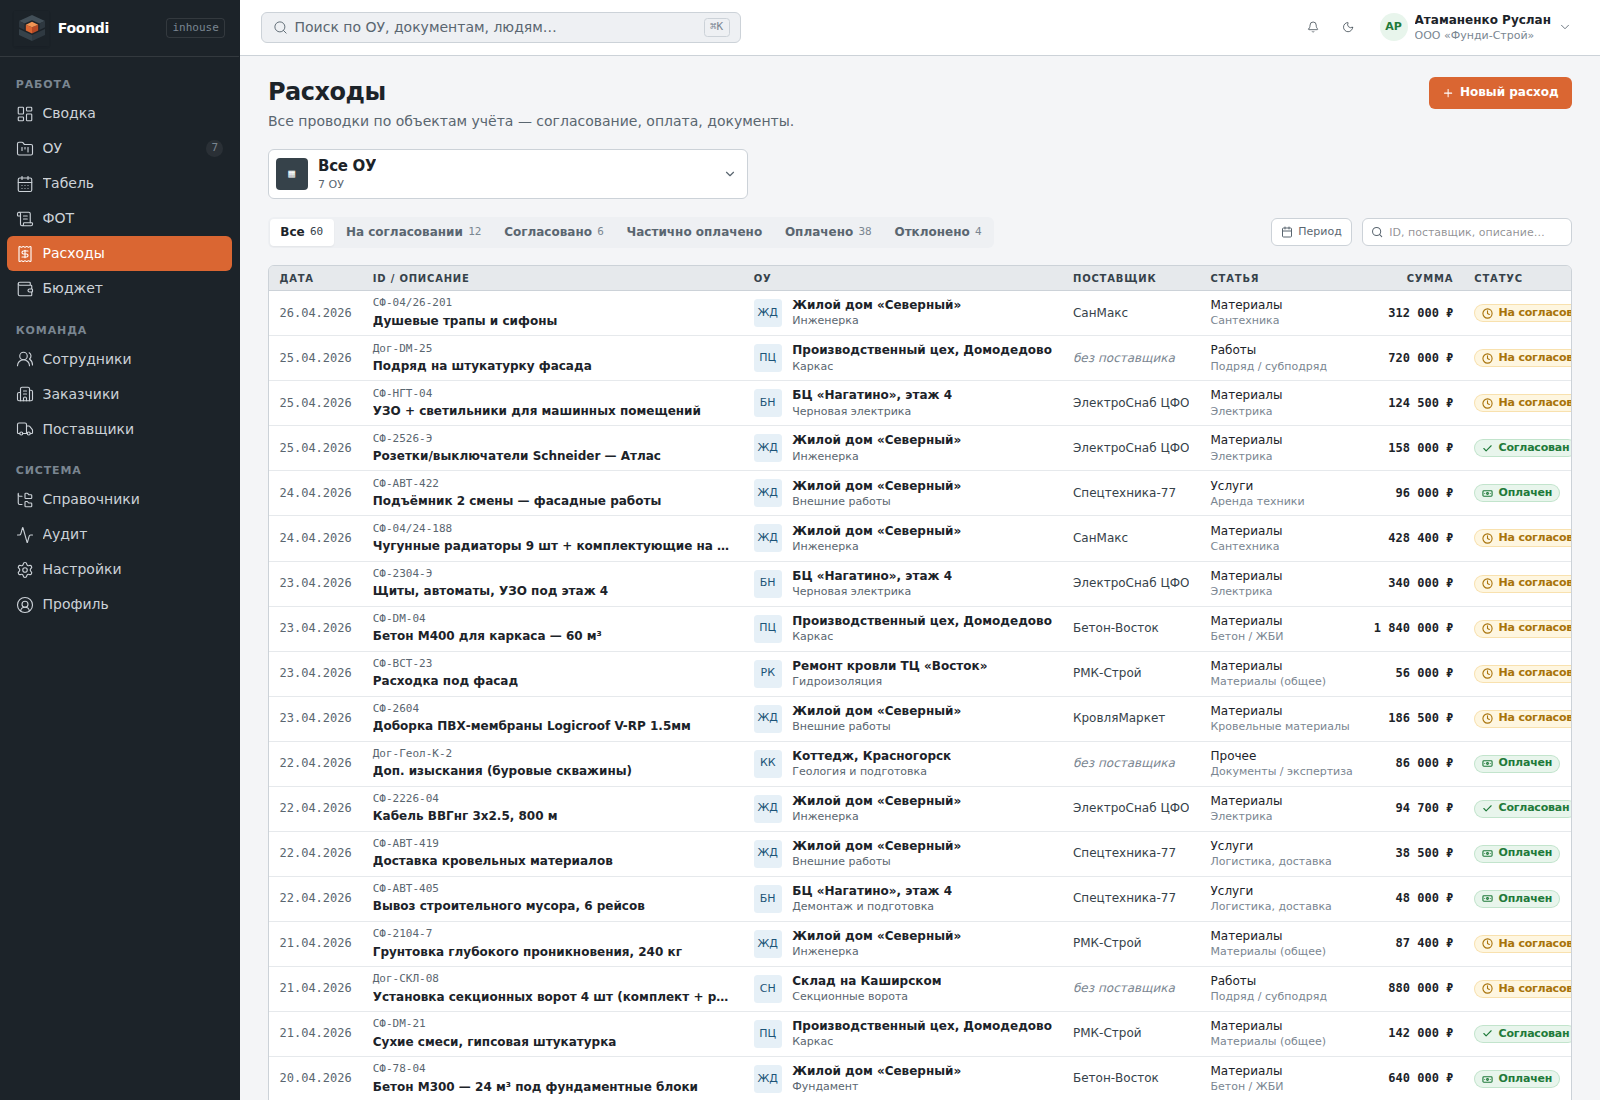Open notifications bell icon
Screen dimensions: 1600x1100
(1313, 27)
